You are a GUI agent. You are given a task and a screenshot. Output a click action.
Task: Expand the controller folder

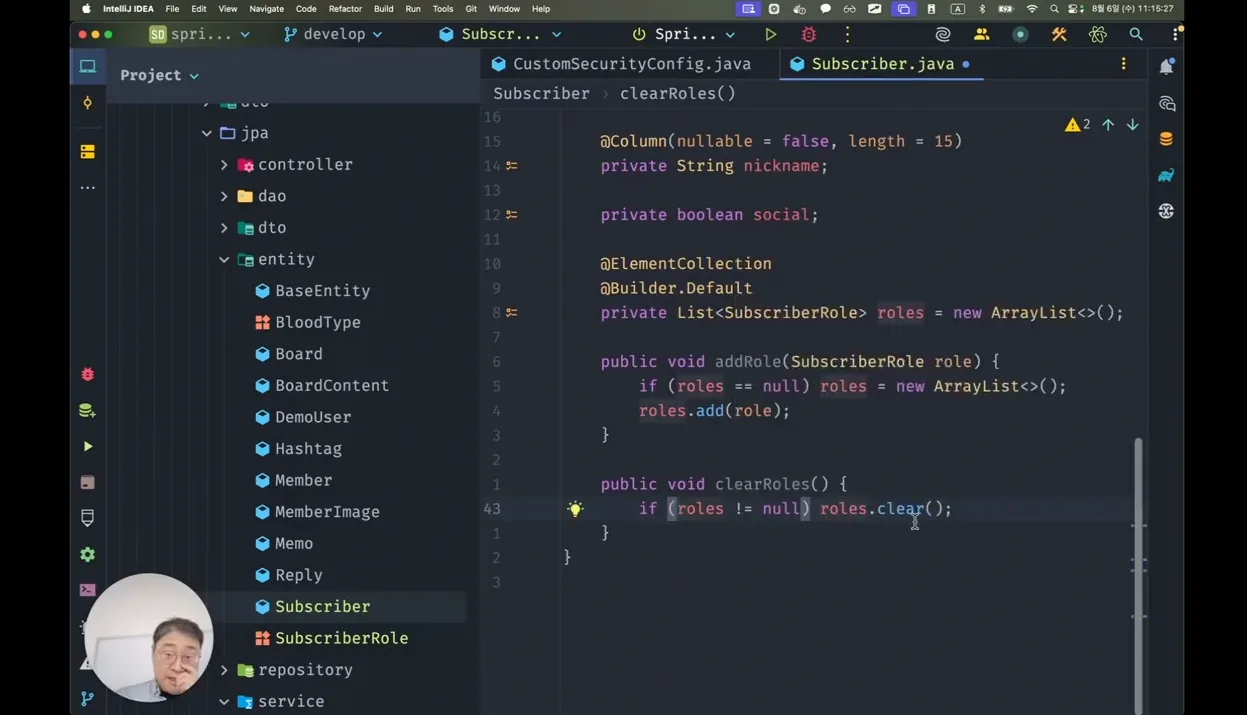[224, 165]
